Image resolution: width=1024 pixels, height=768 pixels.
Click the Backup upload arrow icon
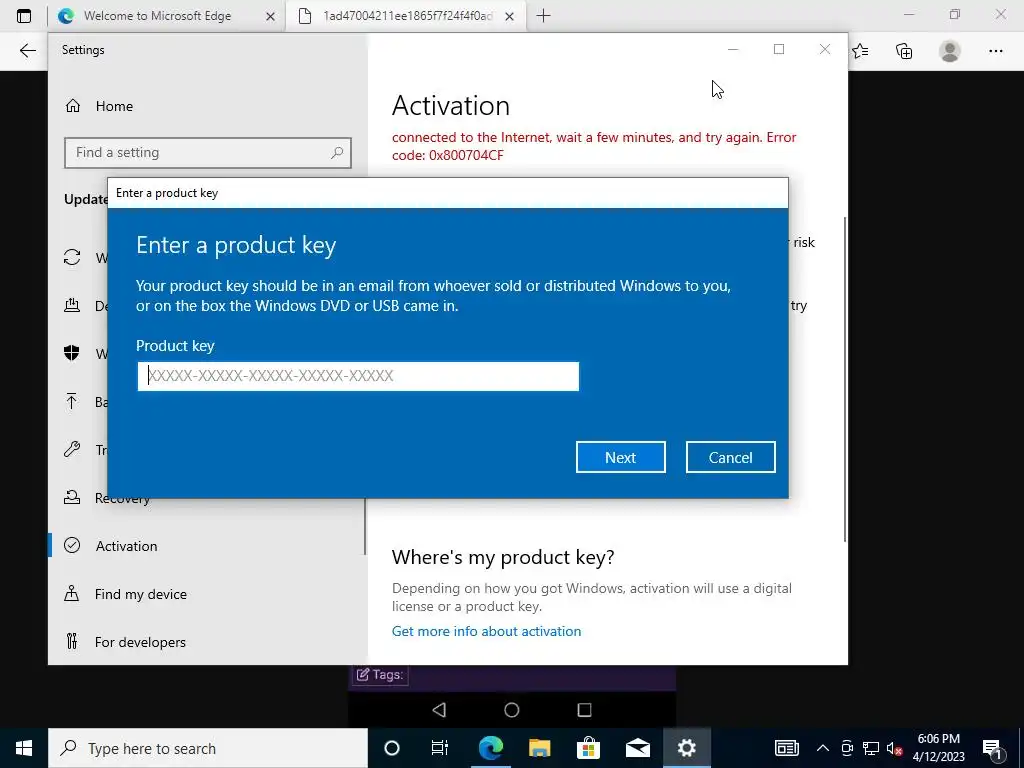(x=72, y=401)
